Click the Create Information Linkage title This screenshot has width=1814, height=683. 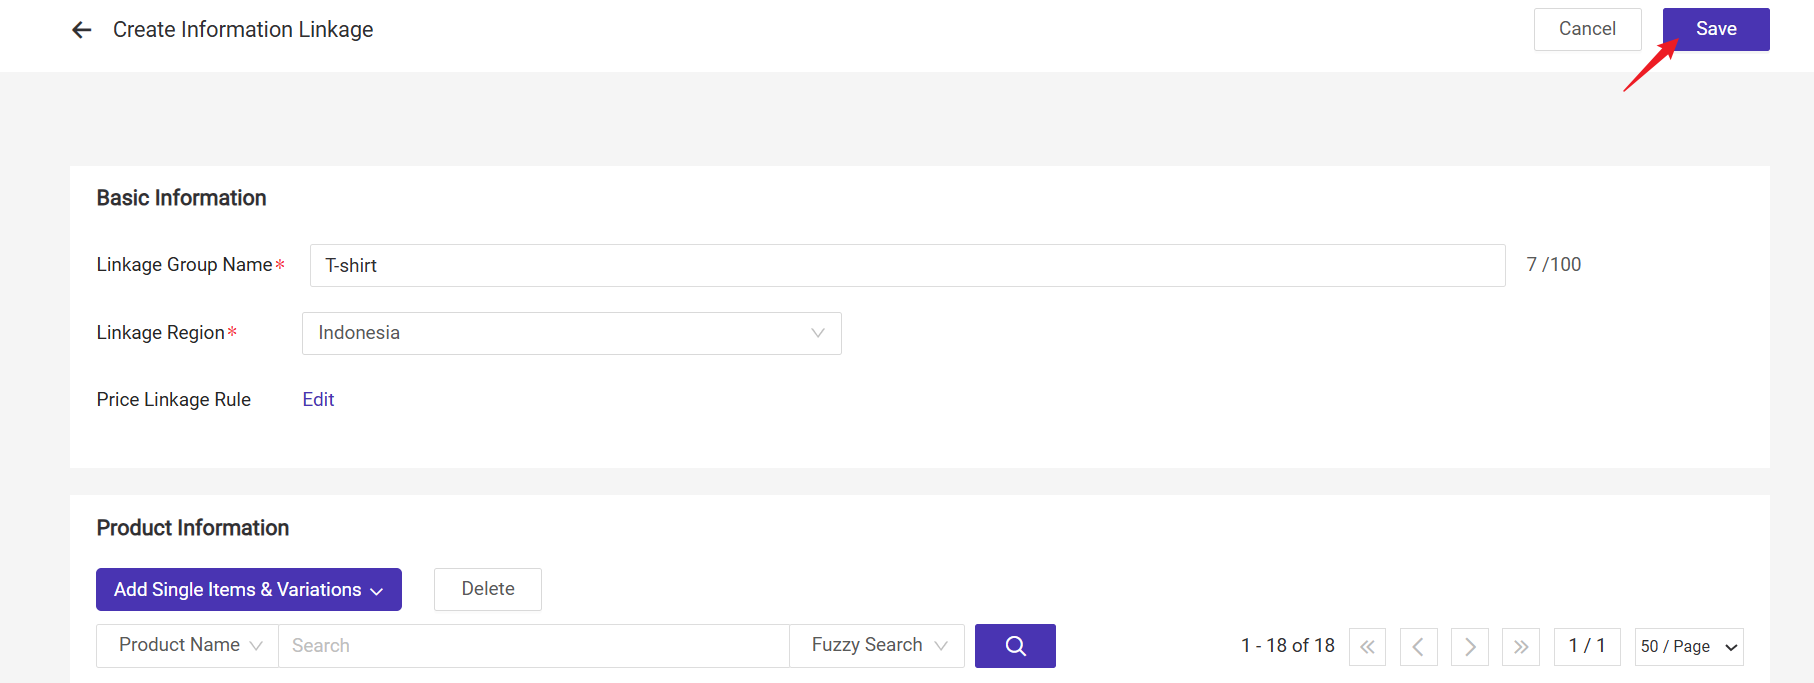(x=243, y=30)
